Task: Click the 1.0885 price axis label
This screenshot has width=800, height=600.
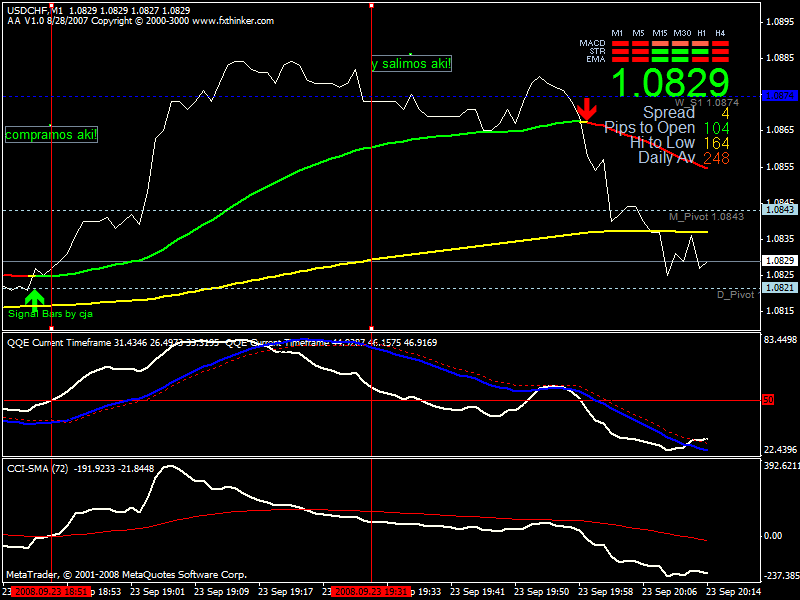Action: 780,58
